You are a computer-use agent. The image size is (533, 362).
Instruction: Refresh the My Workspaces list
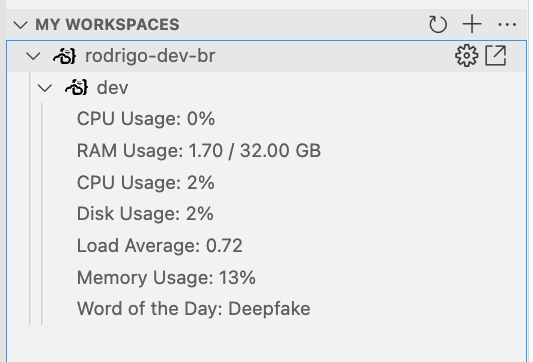(x=437, y=24)
